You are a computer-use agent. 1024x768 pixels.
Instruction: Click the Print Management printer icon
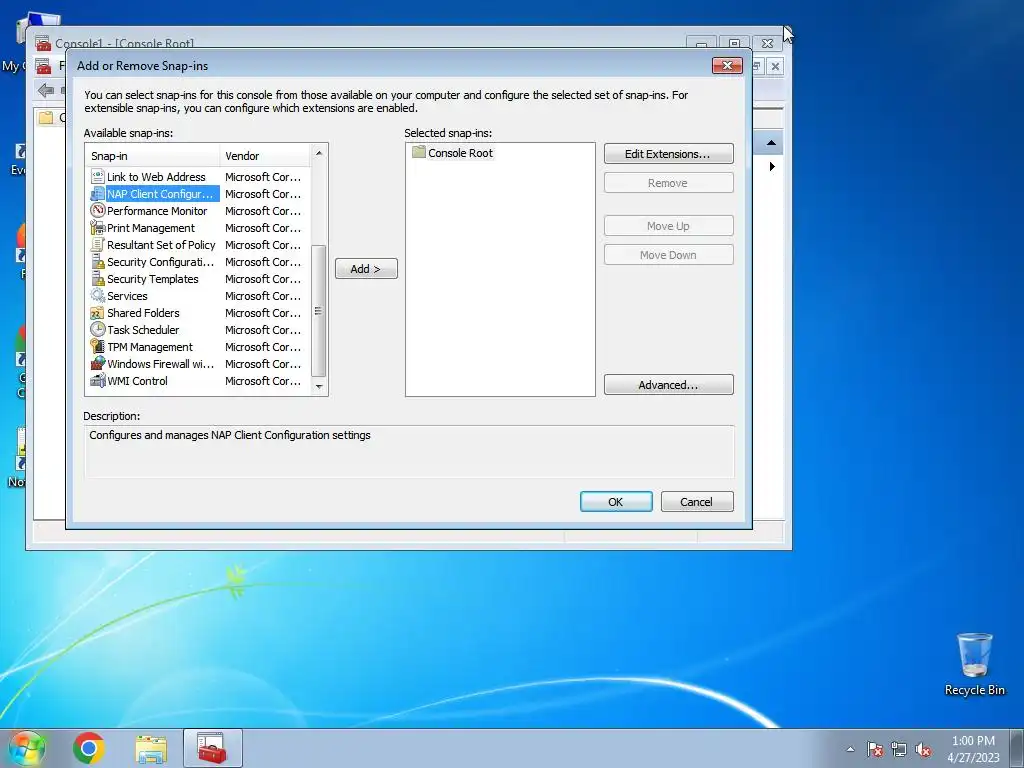pos(97,228)
